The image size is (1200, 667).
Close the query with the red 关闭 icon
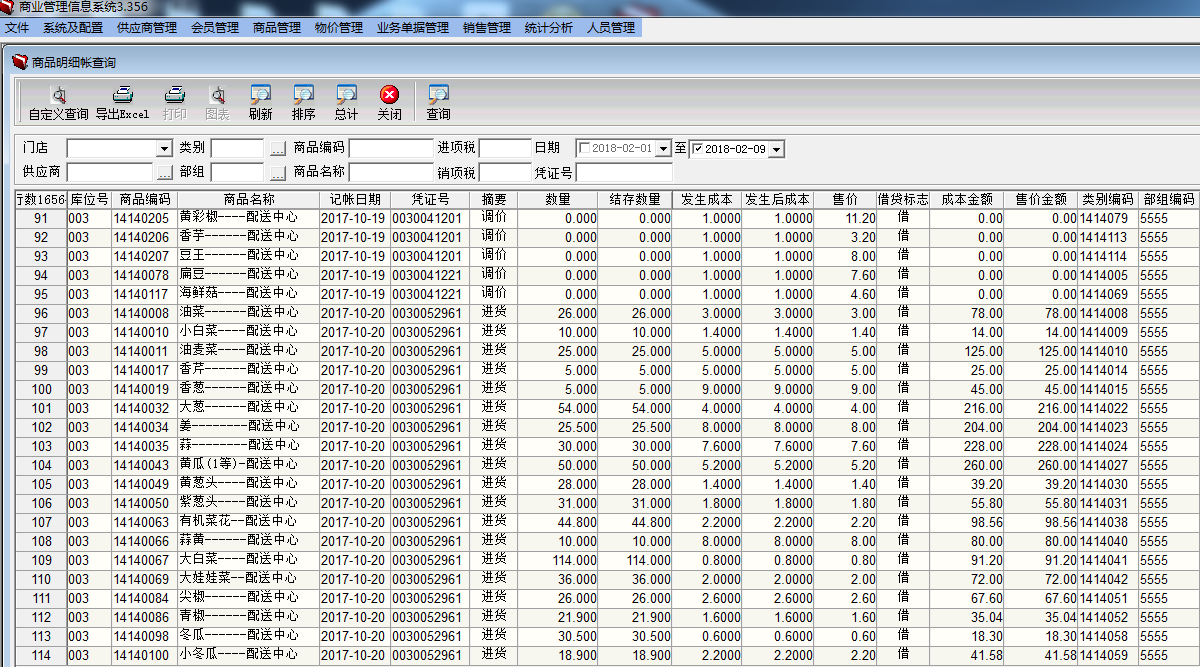point(390,102)
